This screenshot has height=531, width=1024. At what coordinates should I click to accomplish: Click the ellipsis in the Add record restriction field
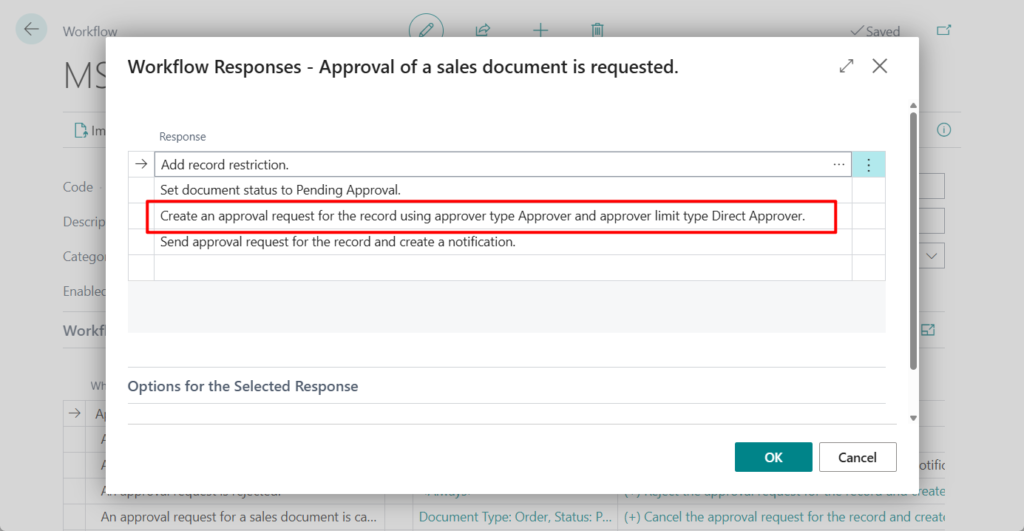point(838,165)
